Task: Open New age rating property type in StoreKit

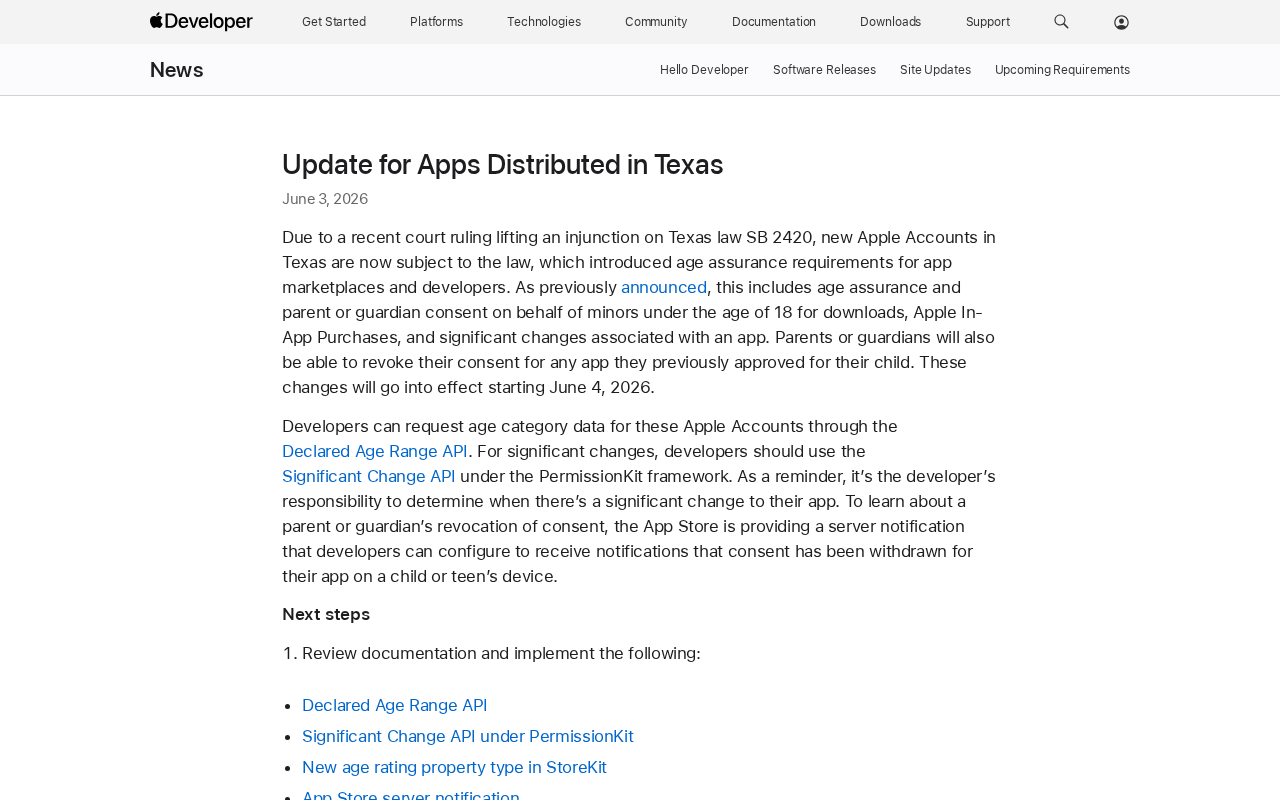Action: tap(454, 767)
